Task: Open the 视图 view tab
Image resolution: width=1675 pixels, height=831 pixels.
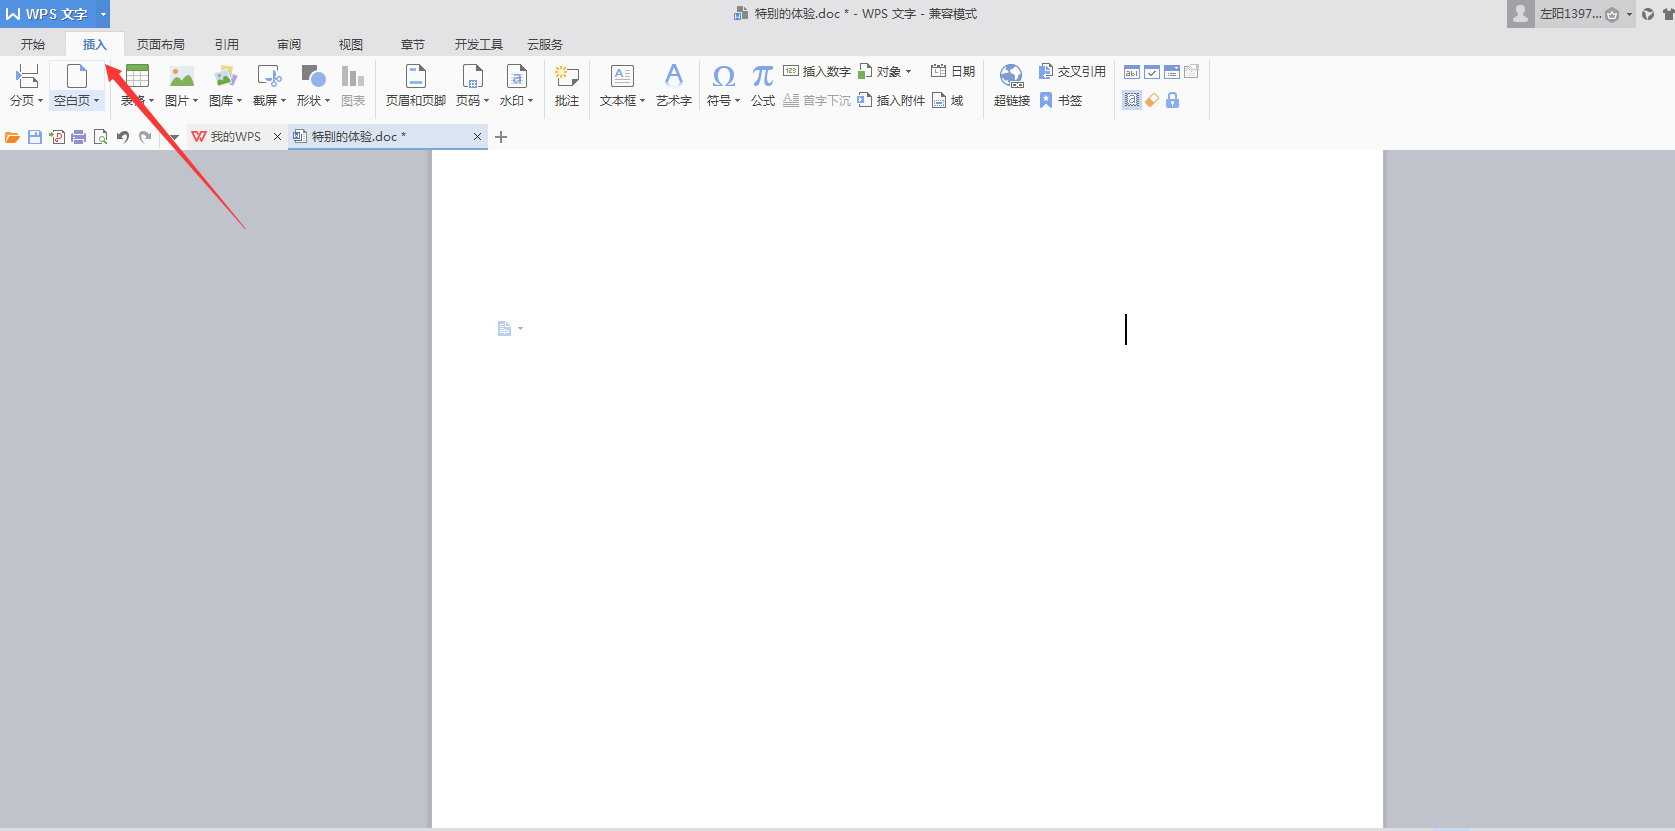Action: click(x=351, y=44)
